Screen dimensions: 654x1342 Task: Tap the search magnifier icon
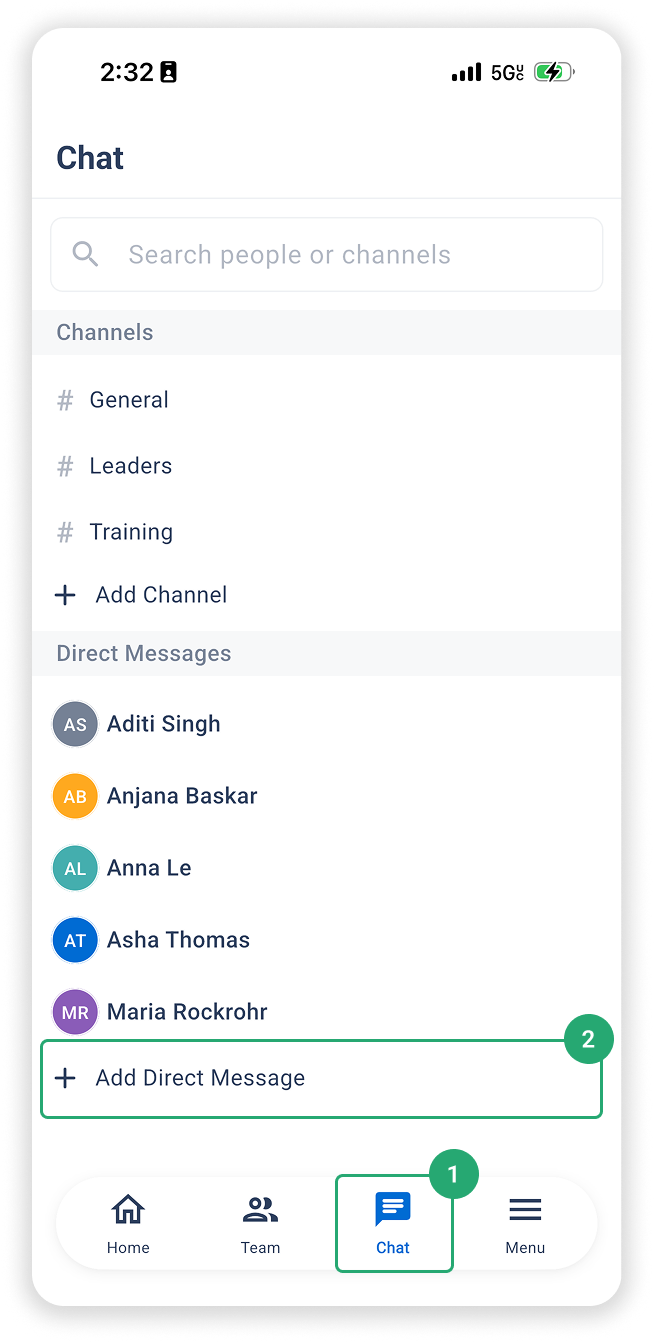[86, 254]
